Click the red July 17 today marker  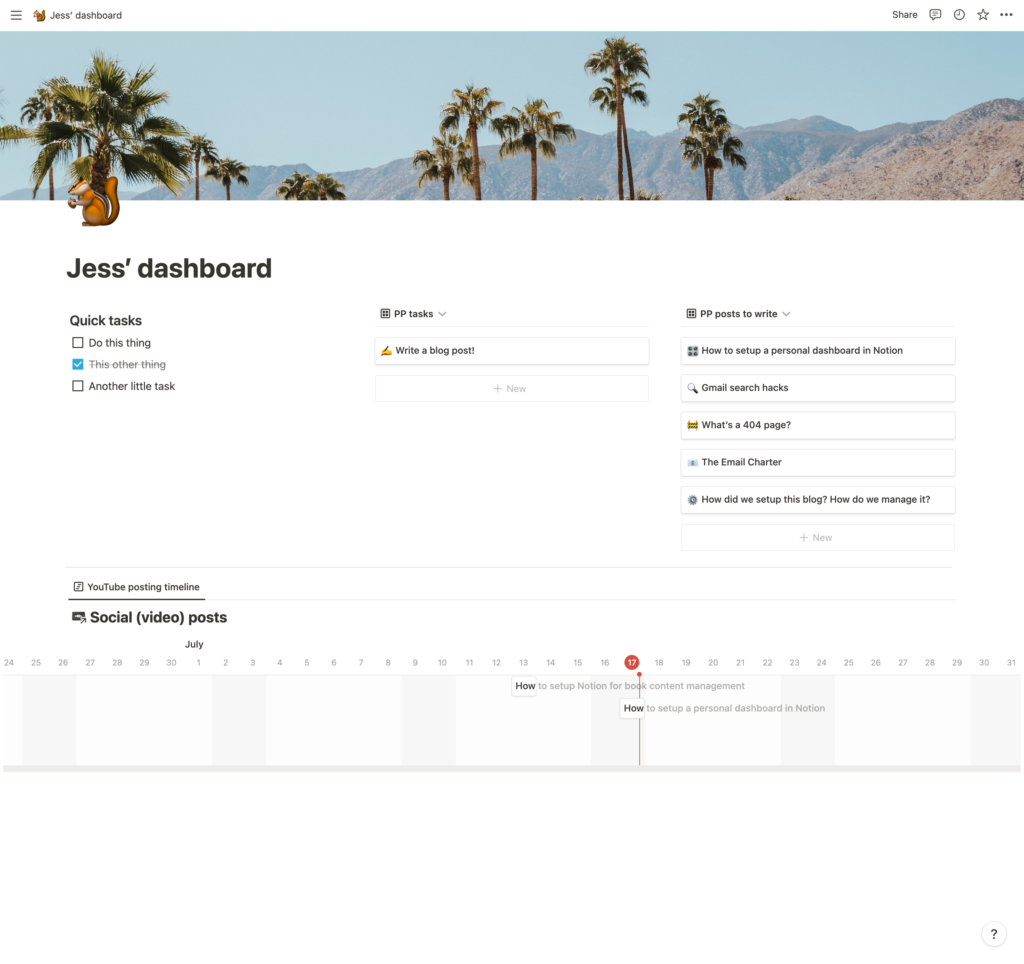[x=631, y=662]
